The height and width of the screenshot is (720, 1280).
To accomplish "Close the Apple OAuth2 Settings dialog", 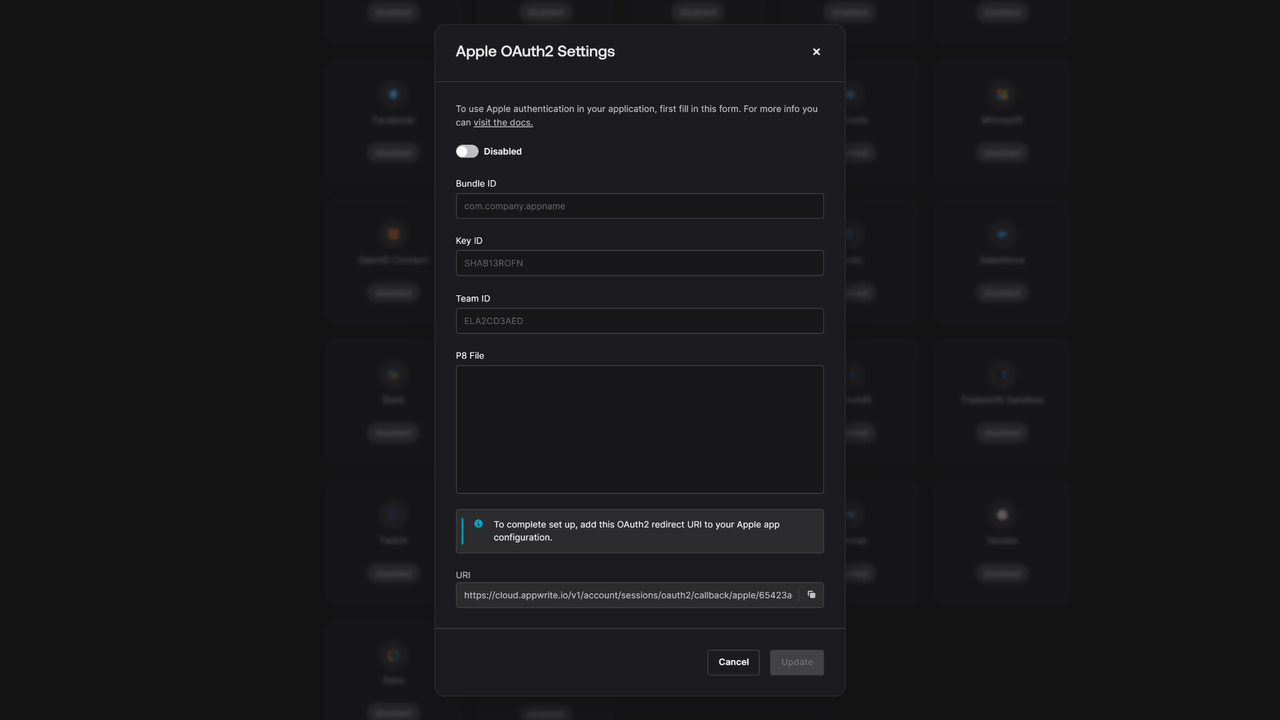I will [816, 52].
